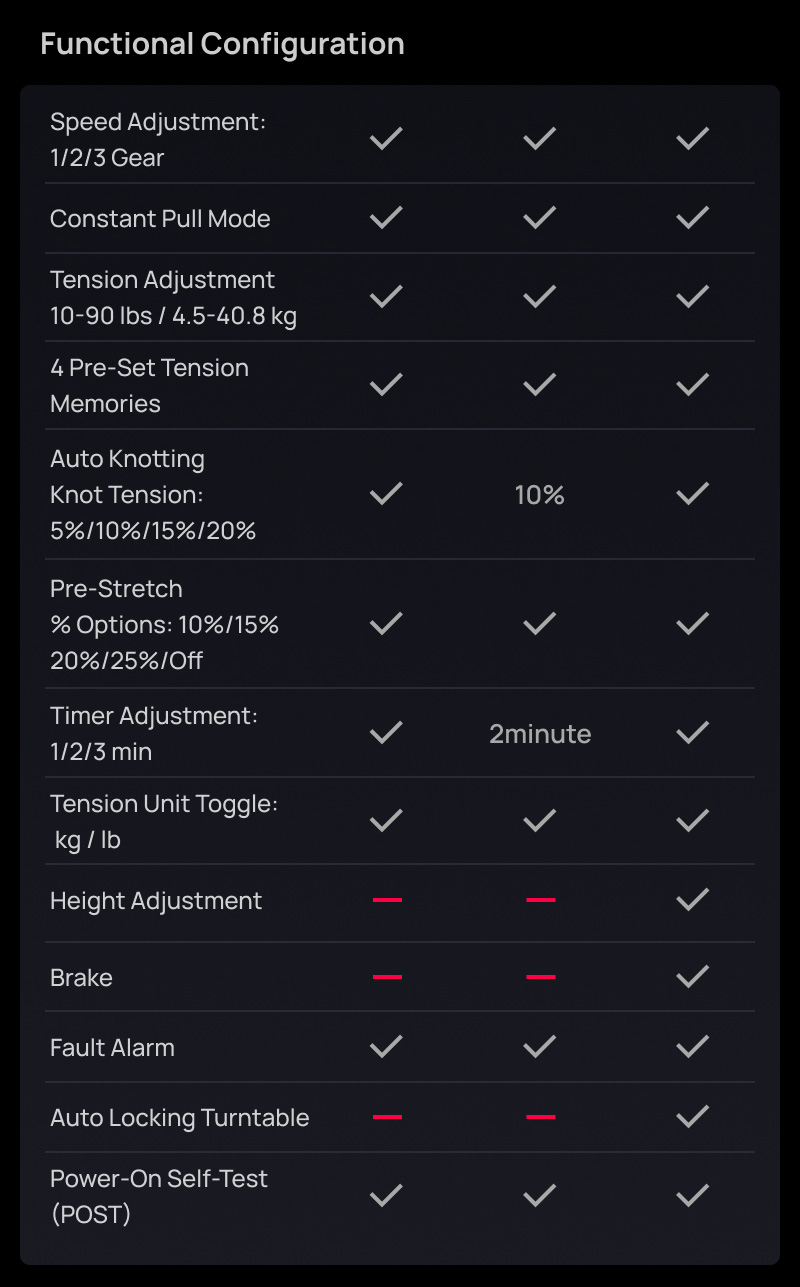Click the last checkmark in Constant Pull Mode row
800x1287 pixels.
pyautogui.click(x=692, y=218)
